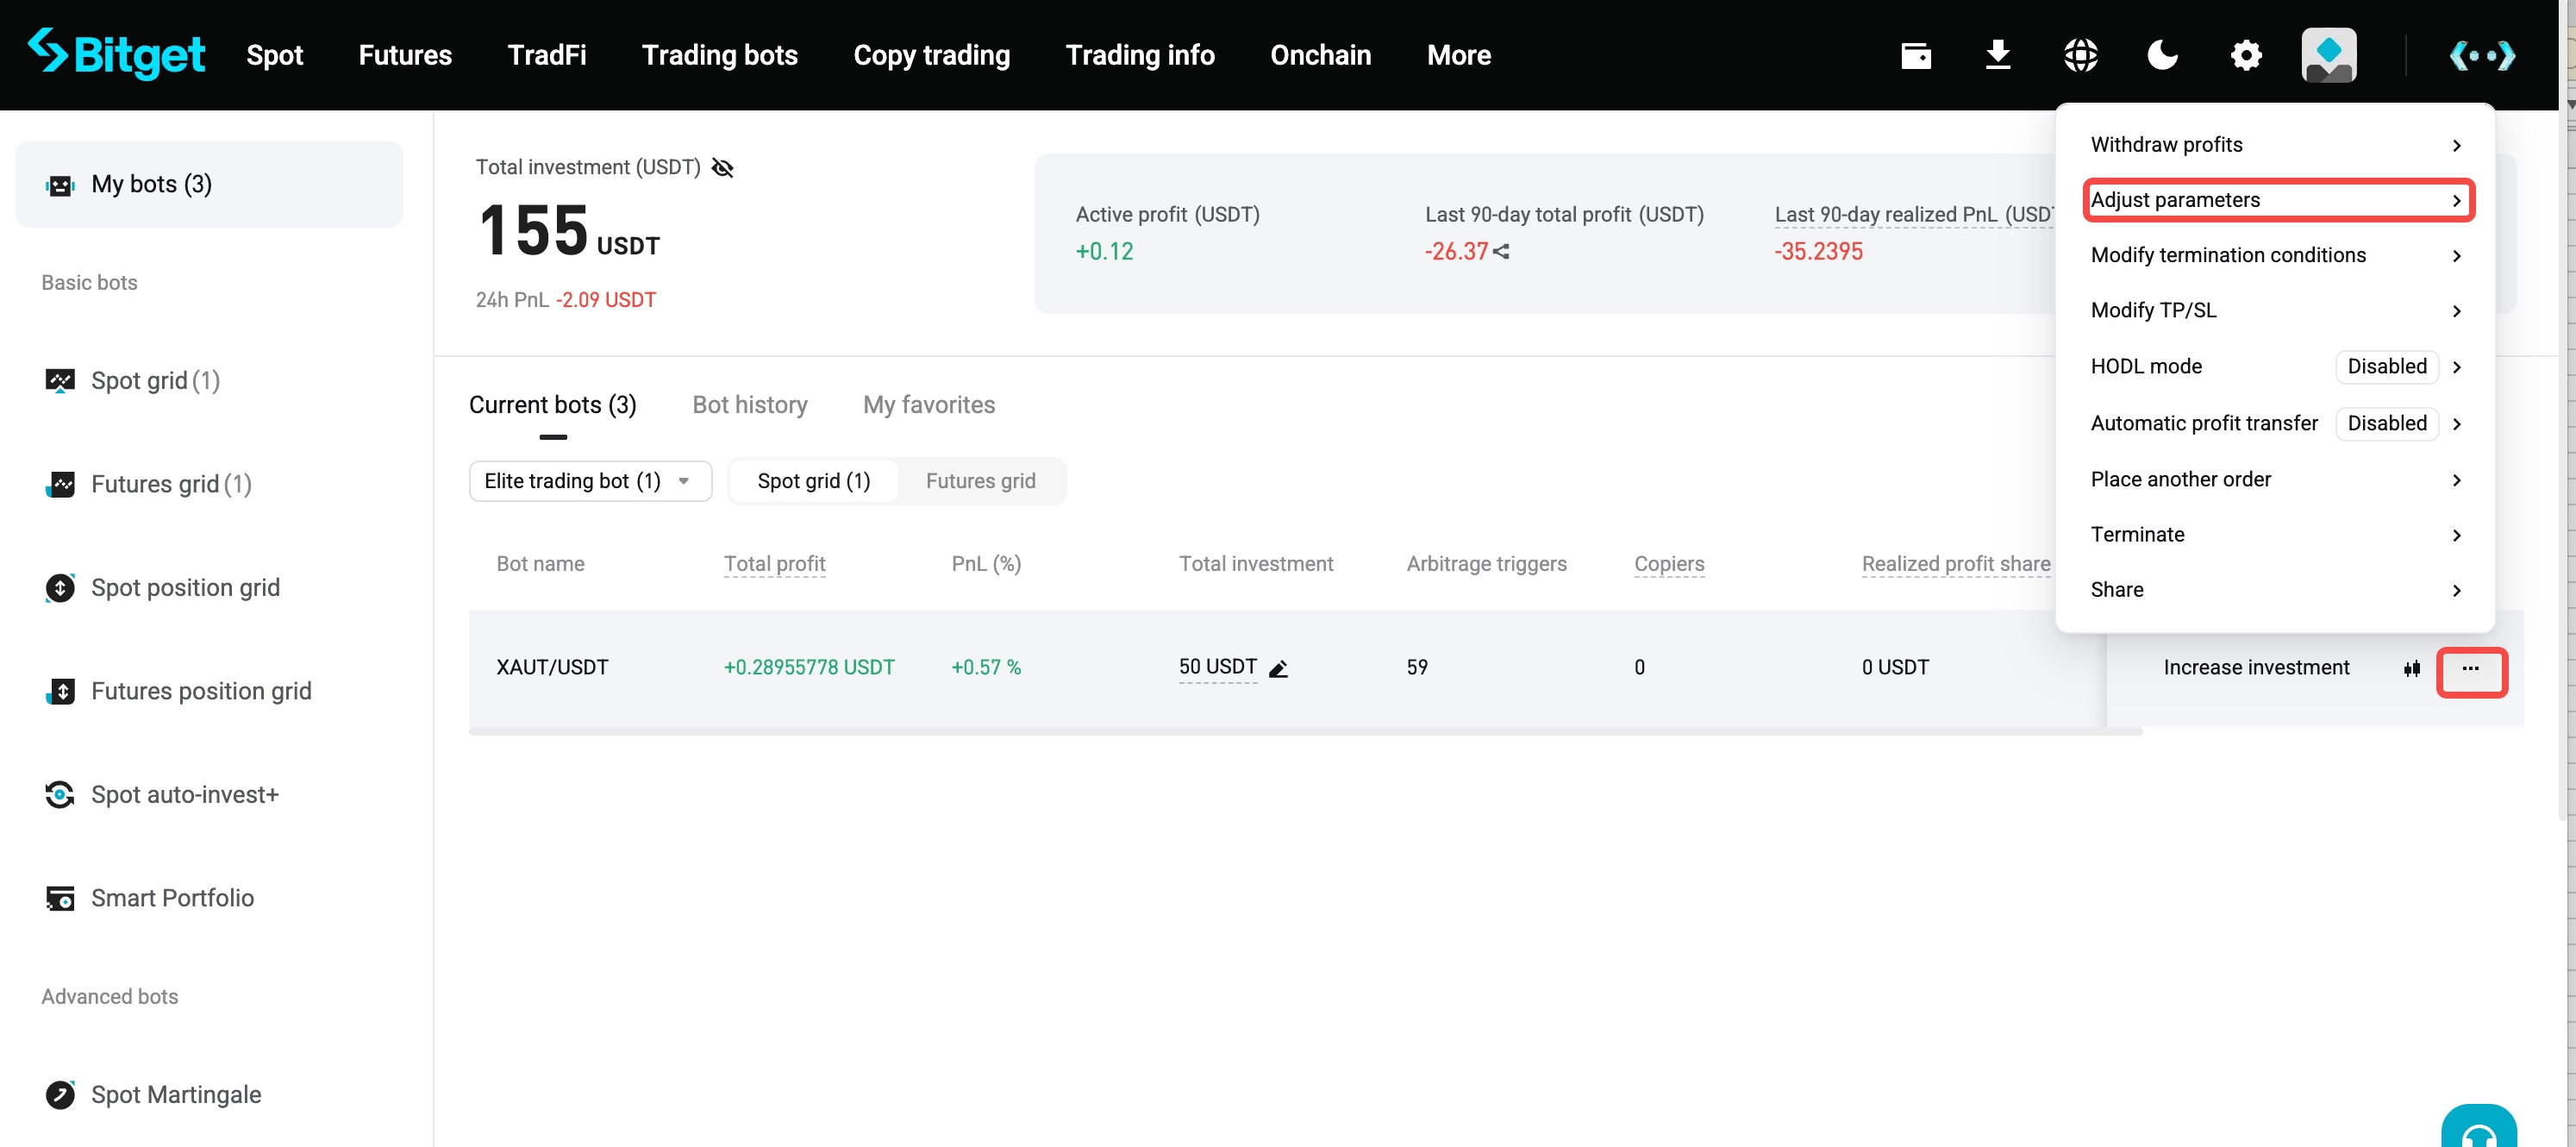Click the Increase investment button
2576x1147 pixels.
(x=2255, y=668)
